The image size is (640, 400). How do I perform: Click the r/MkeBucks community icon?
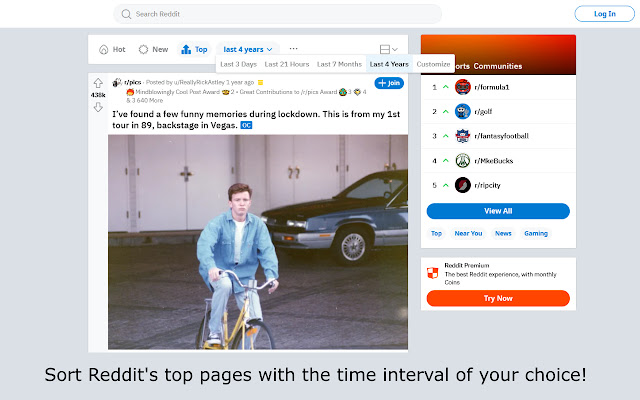462,160
